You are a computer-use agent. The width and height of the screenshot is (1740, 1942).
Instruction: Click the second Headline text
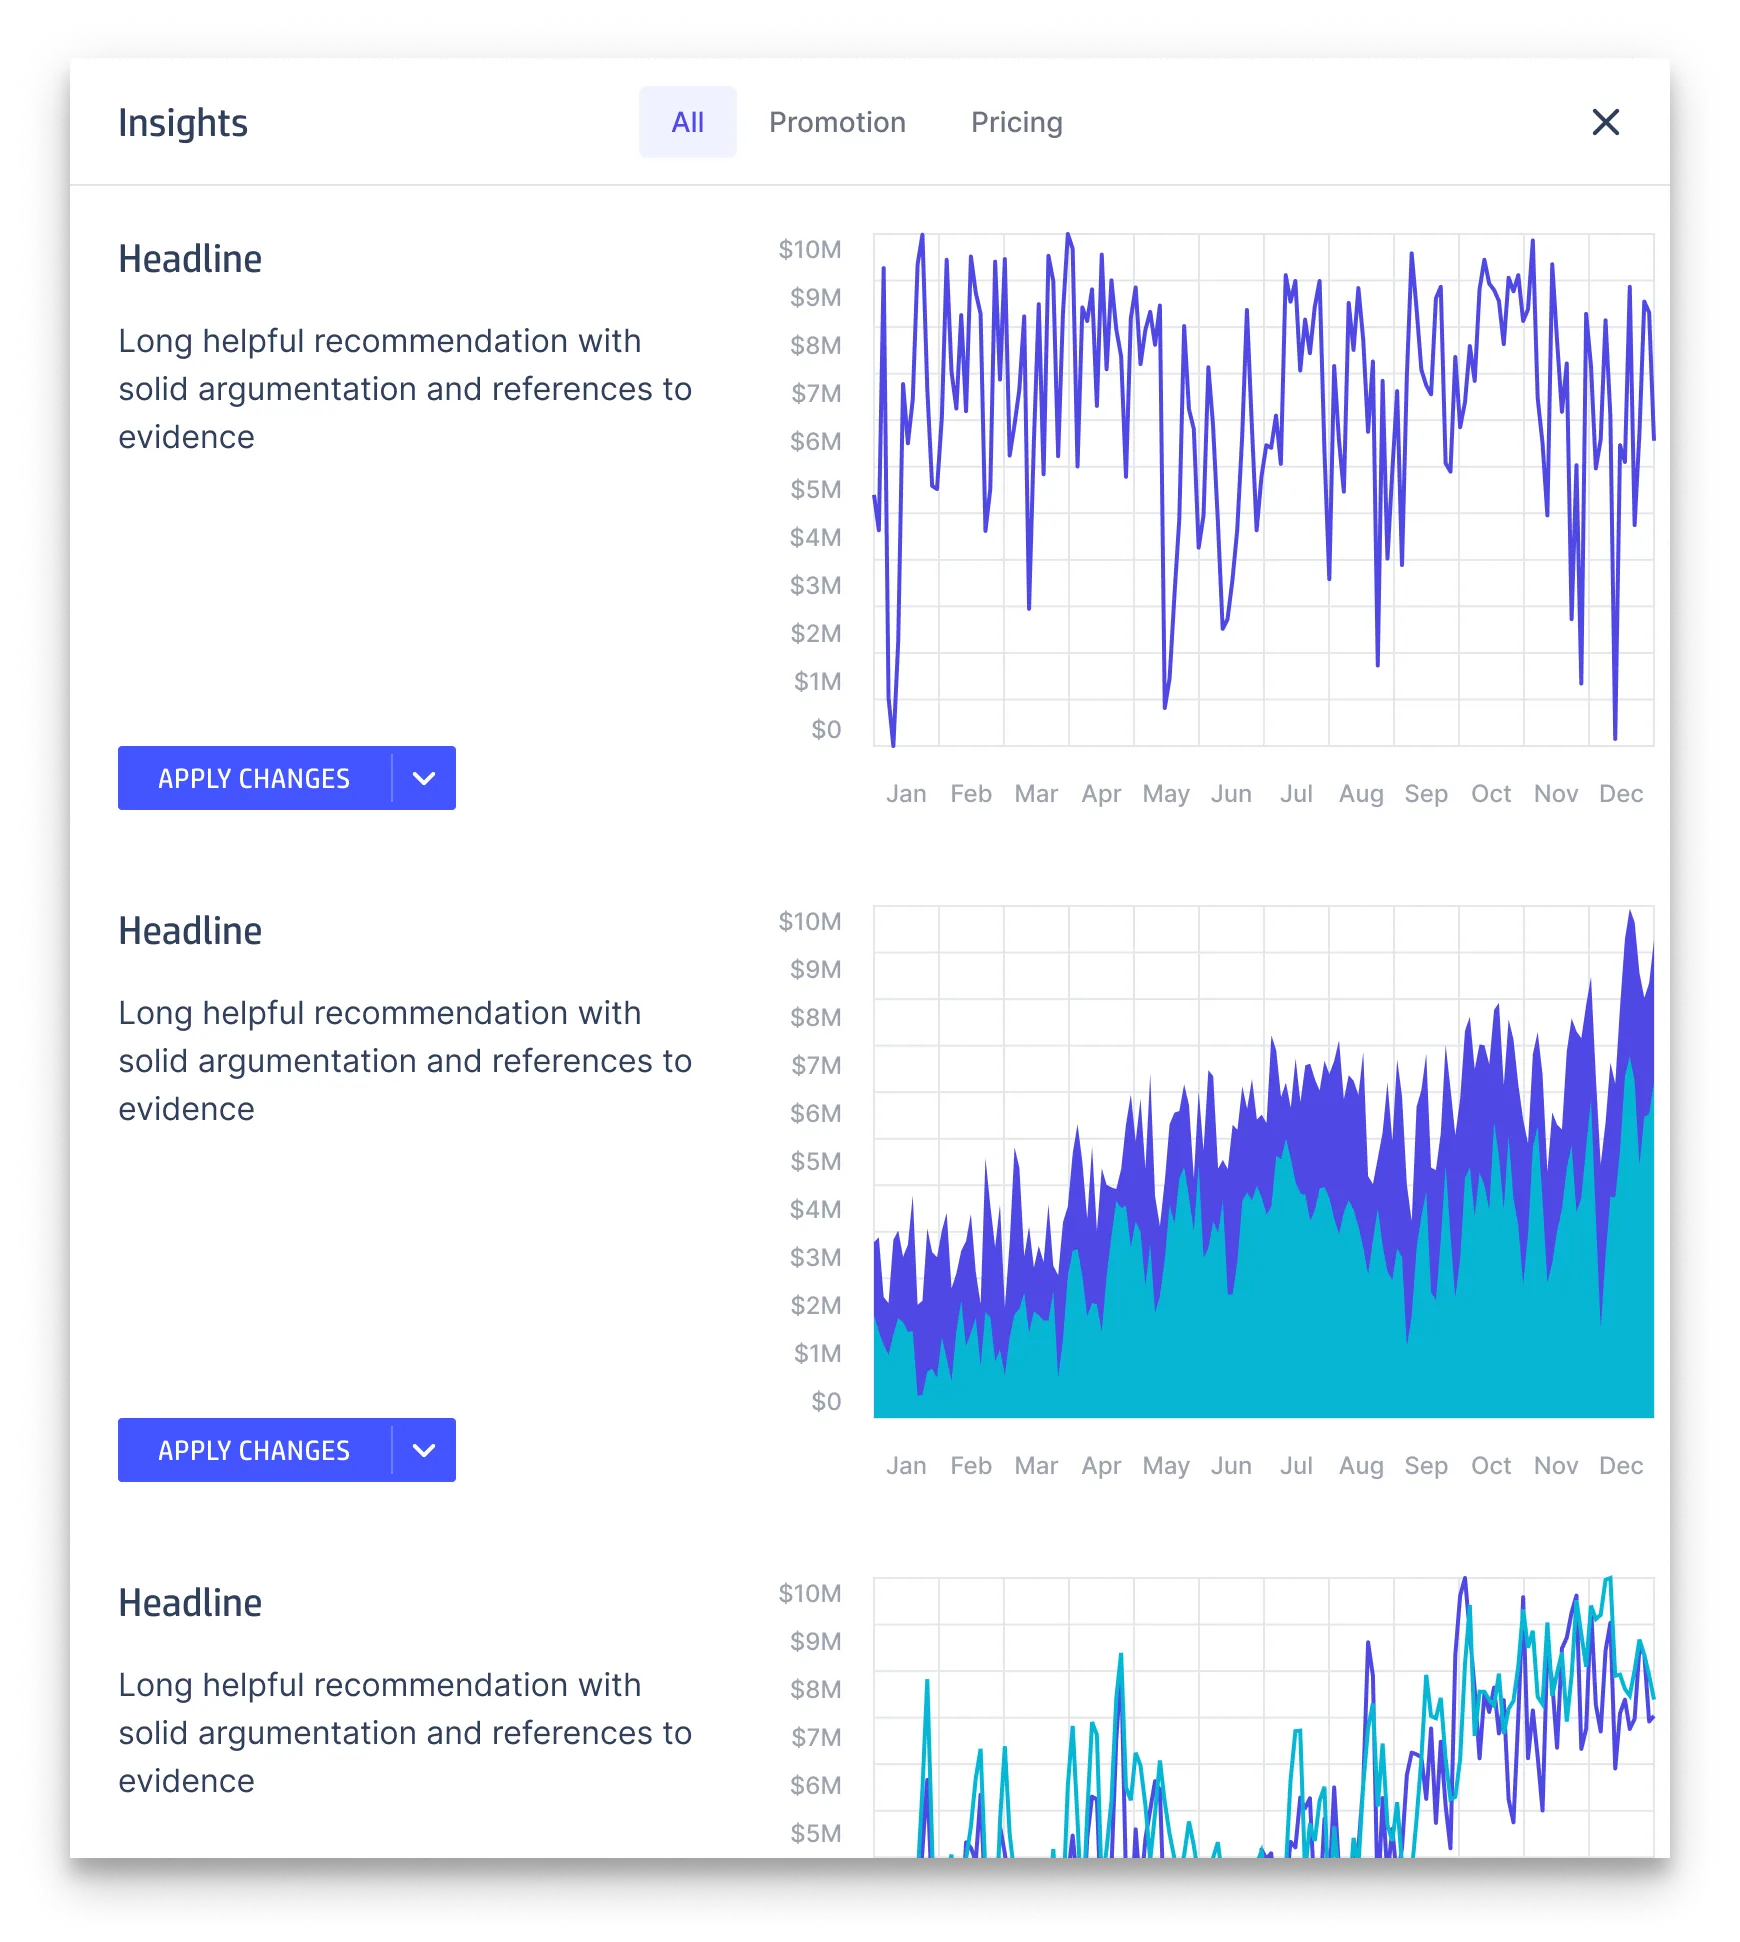190,930
